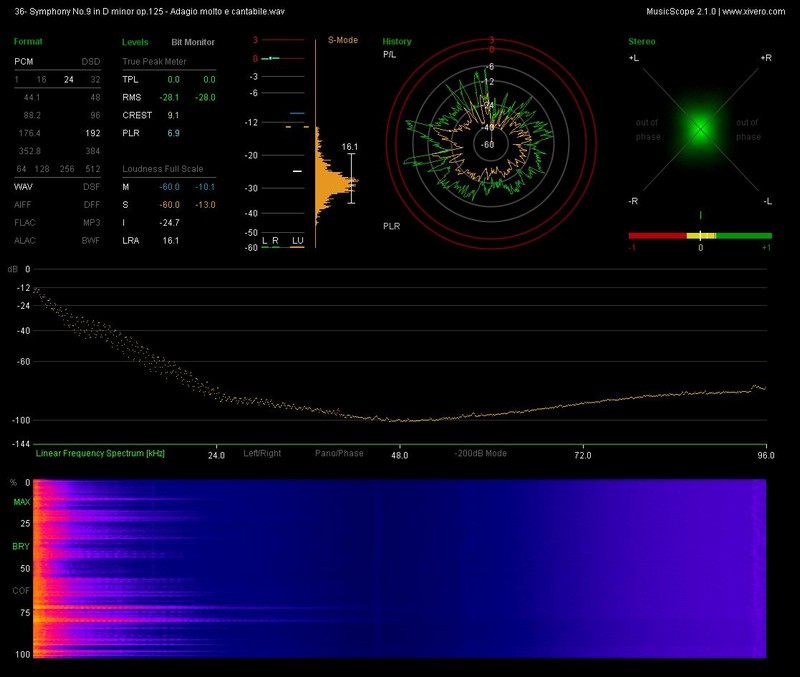Select the COF spectrogram color scheme
Image resolution: width=800 pixels, height=677 pixels.
point(21,591)
